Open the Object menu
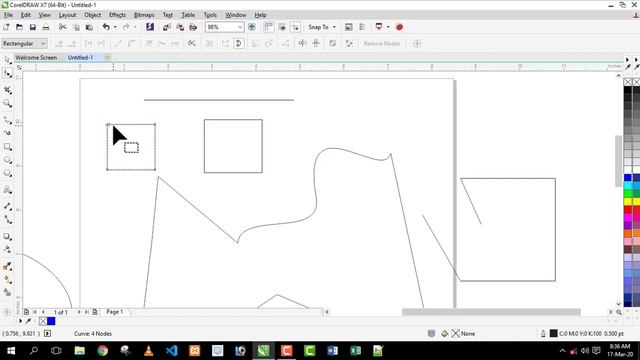 point(93,15)
